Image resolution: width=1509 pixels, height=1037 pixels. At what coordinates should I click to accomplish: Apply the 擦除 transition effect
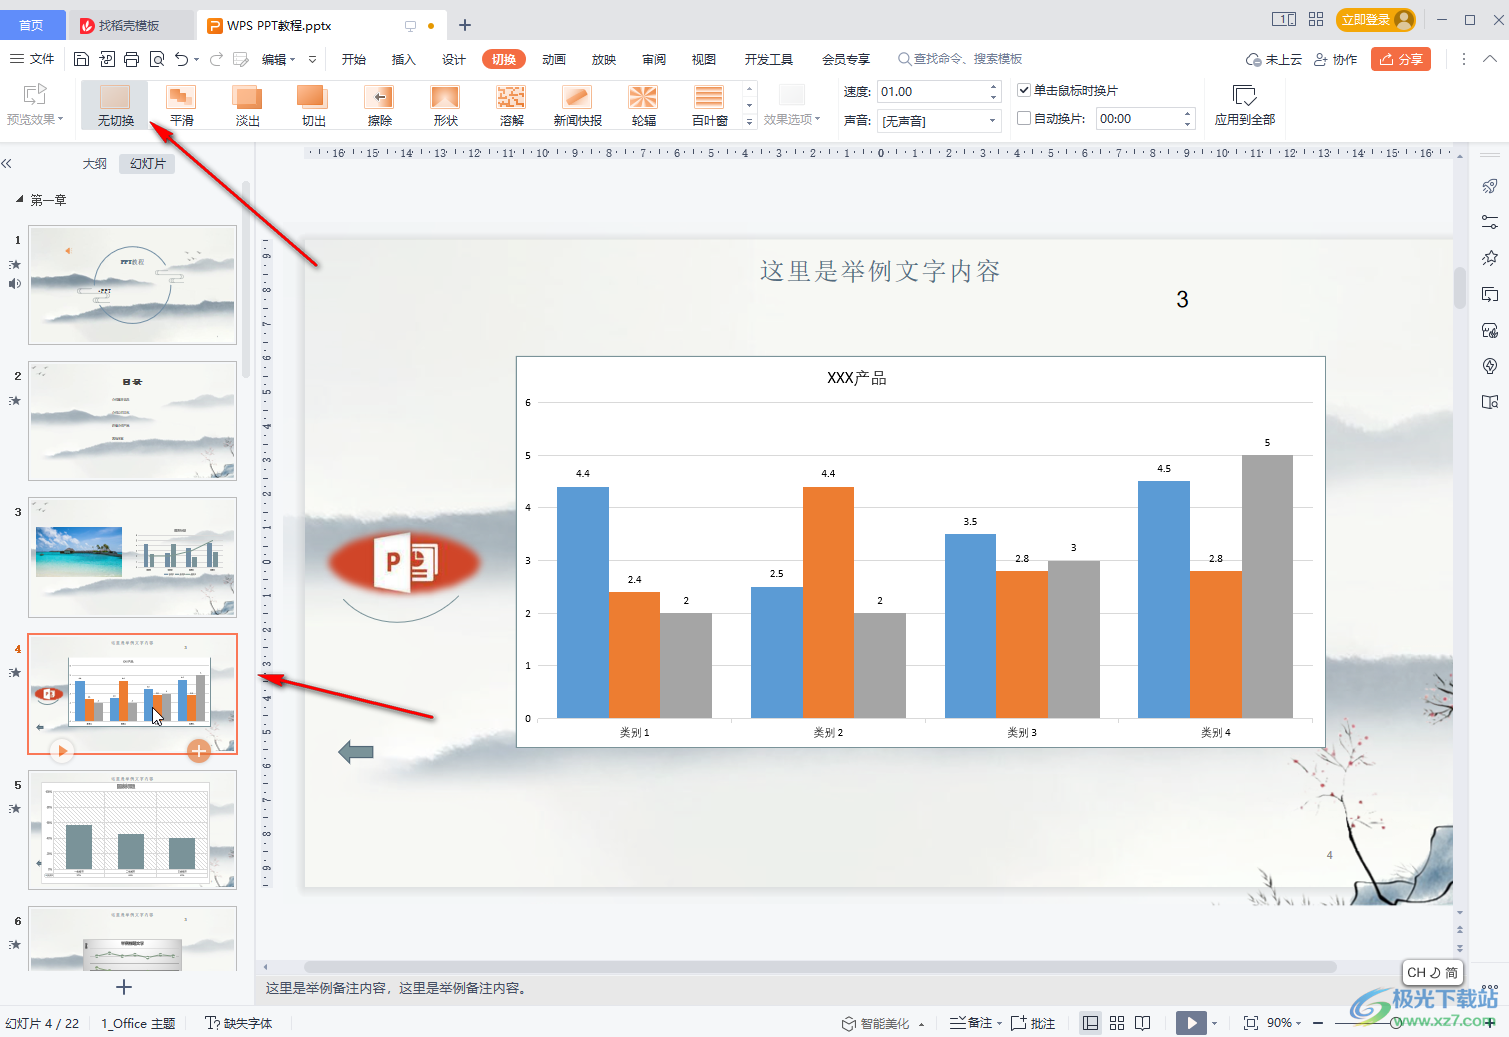tap(379, 105)
